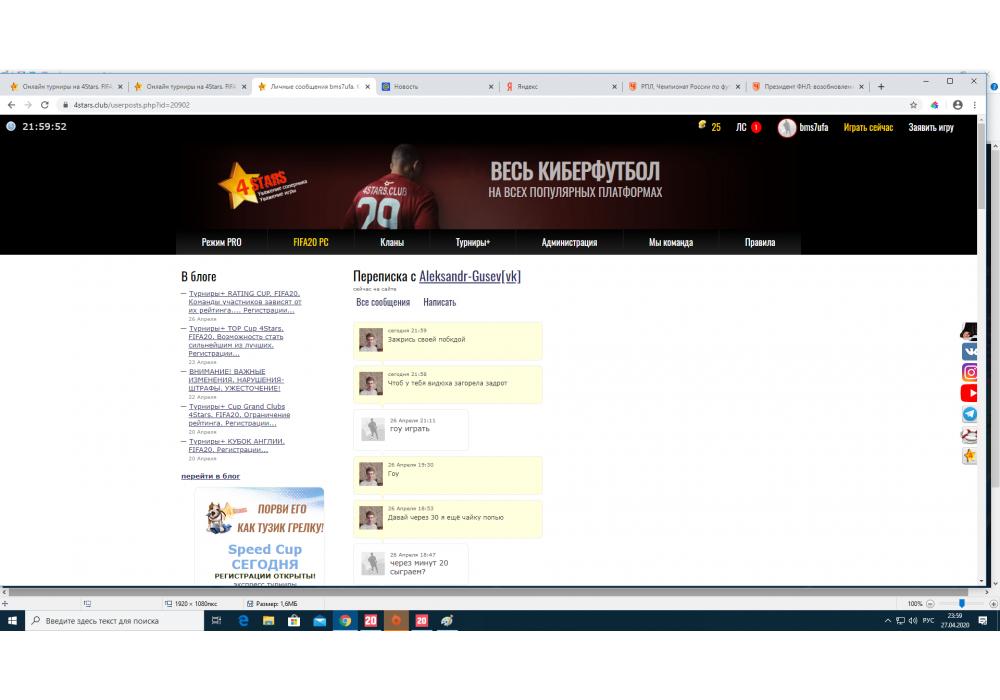Click the Windows taskbar search field
This screenshot has width=1000, height=700.
coord(110,621)
